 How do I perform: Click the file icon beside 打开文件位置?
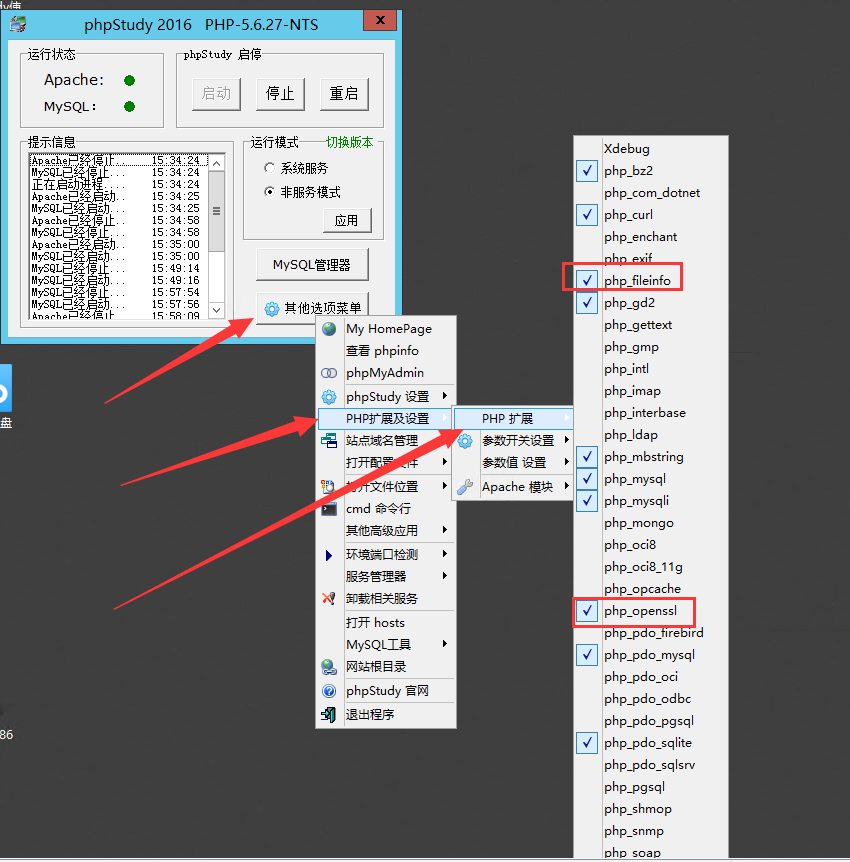(329, 487)
